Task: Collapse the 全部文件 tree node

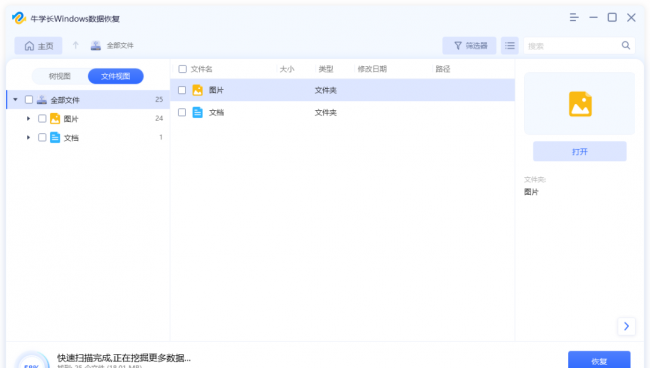Action: pyautogui.click(x=15, y=99)
